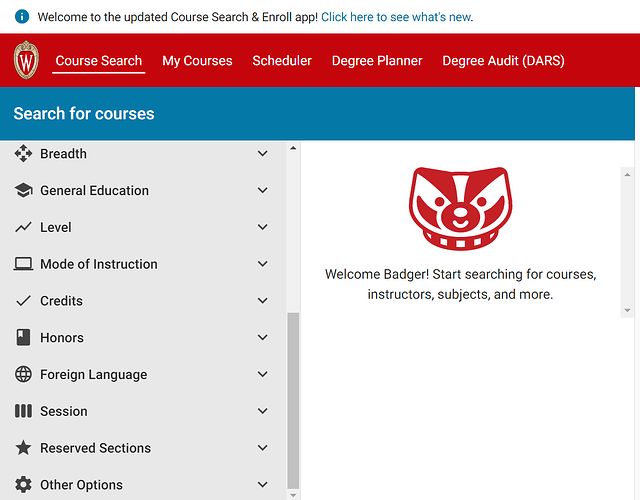Click the Credits filter label
Viewport: 640px width, 500px height.
[x=61, y=301]
